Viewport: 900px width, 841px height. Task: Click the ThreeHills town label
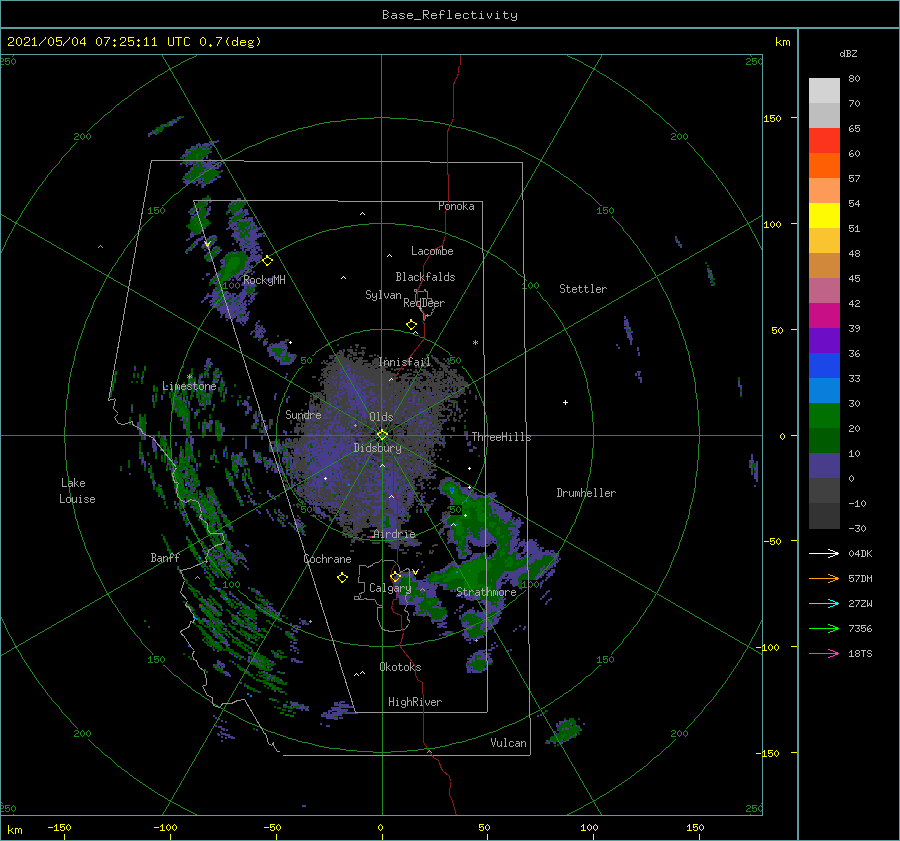coord(502,437)
